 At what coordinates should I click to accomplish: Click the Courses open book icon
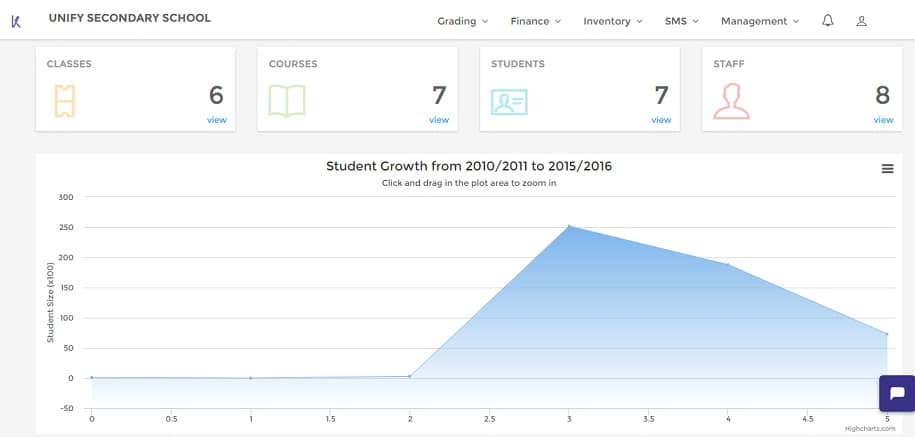tap(287, 101)
